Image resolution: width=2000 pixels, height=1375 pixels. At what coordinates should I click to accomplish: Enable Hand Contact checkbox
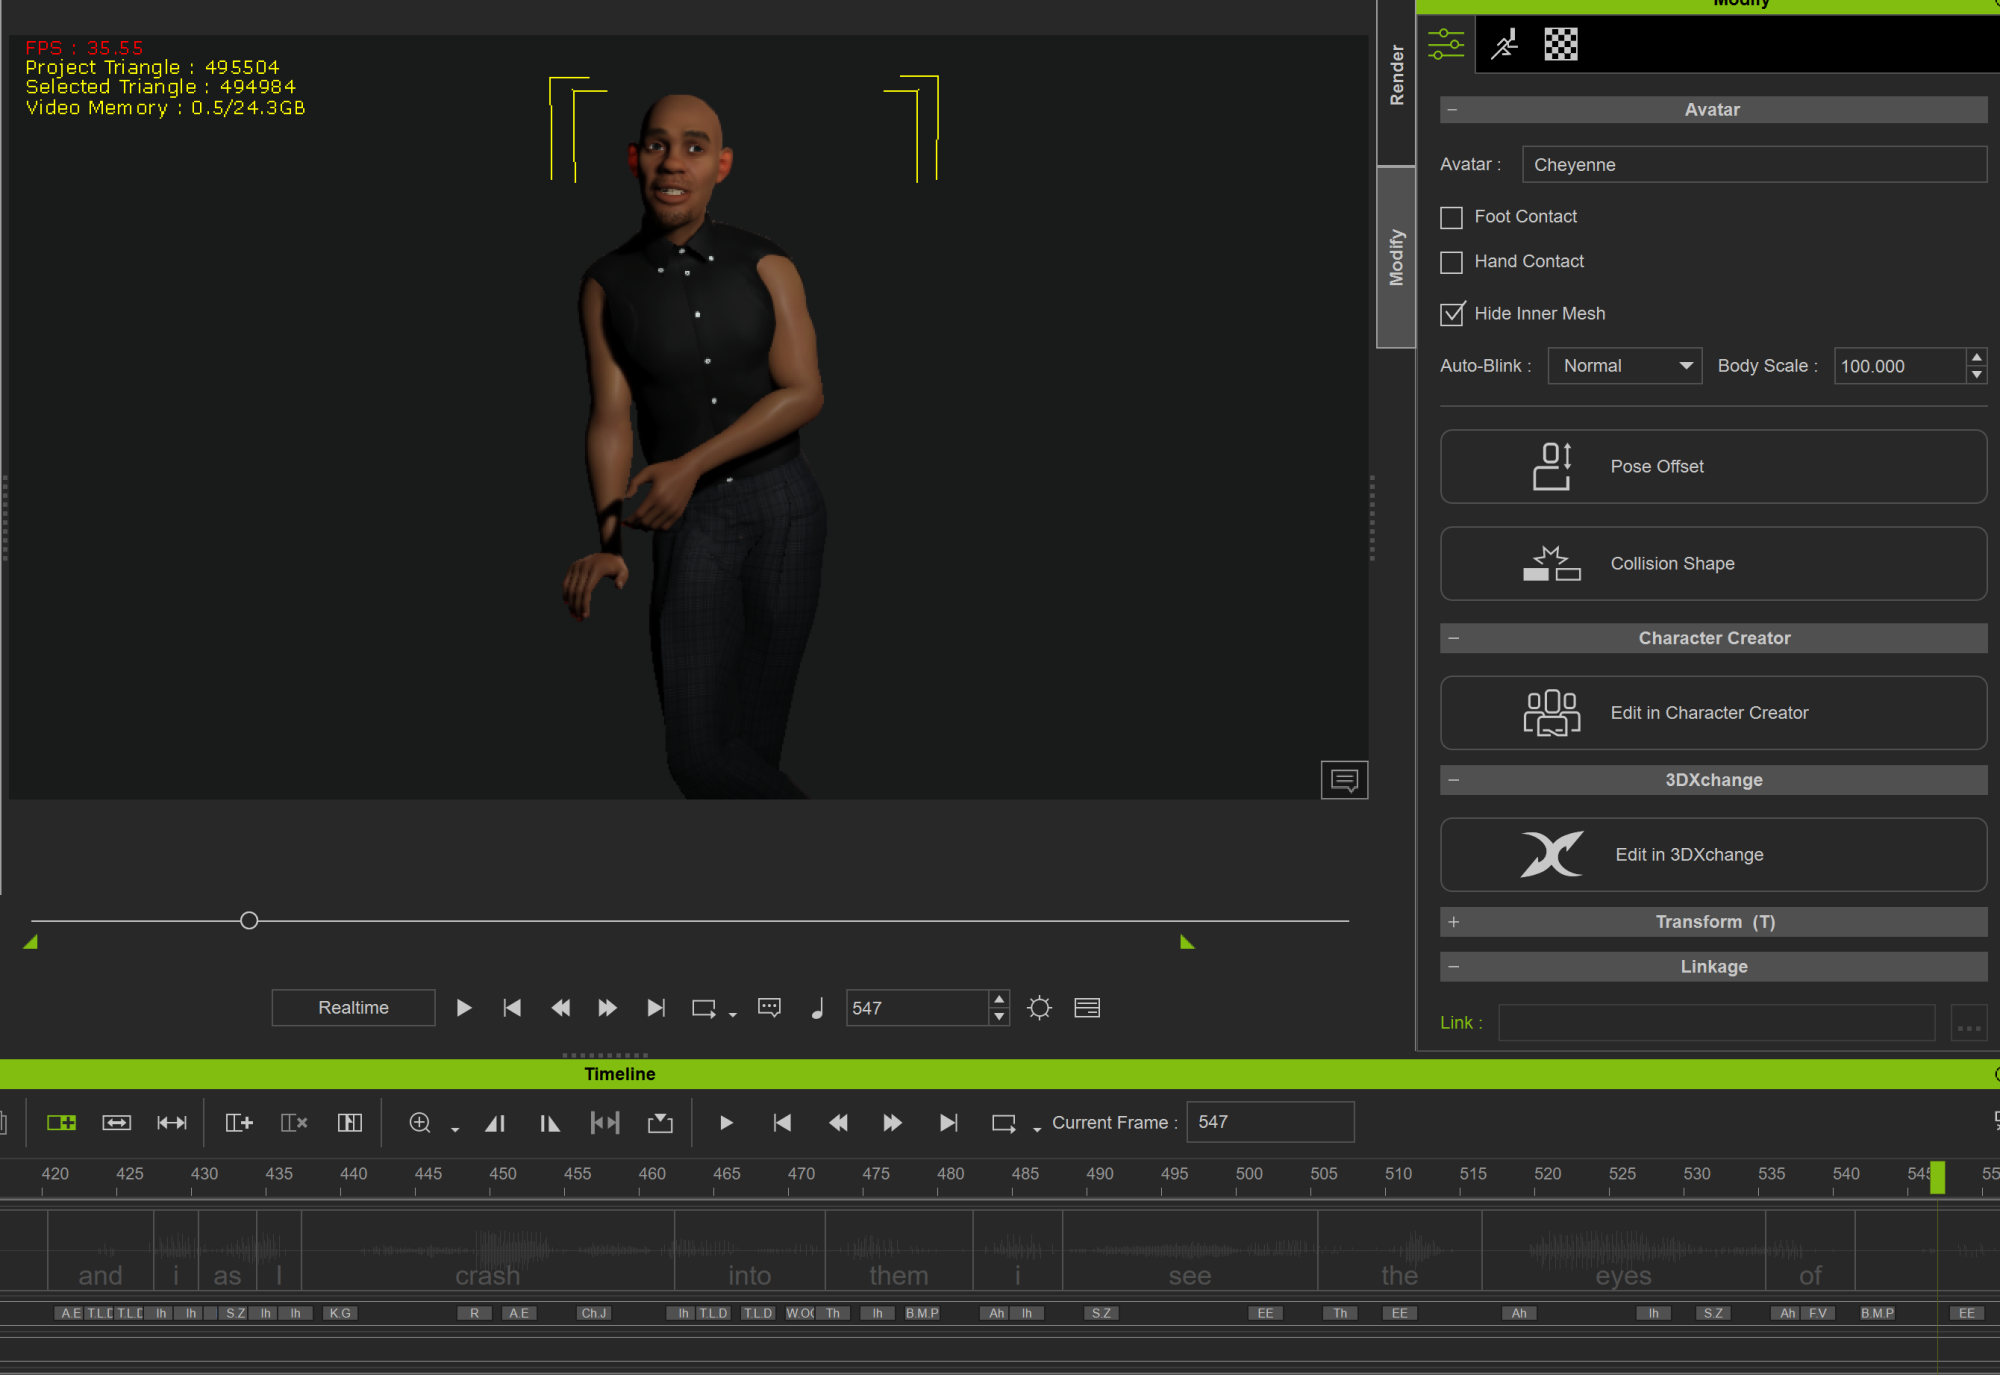(1451, 262)
